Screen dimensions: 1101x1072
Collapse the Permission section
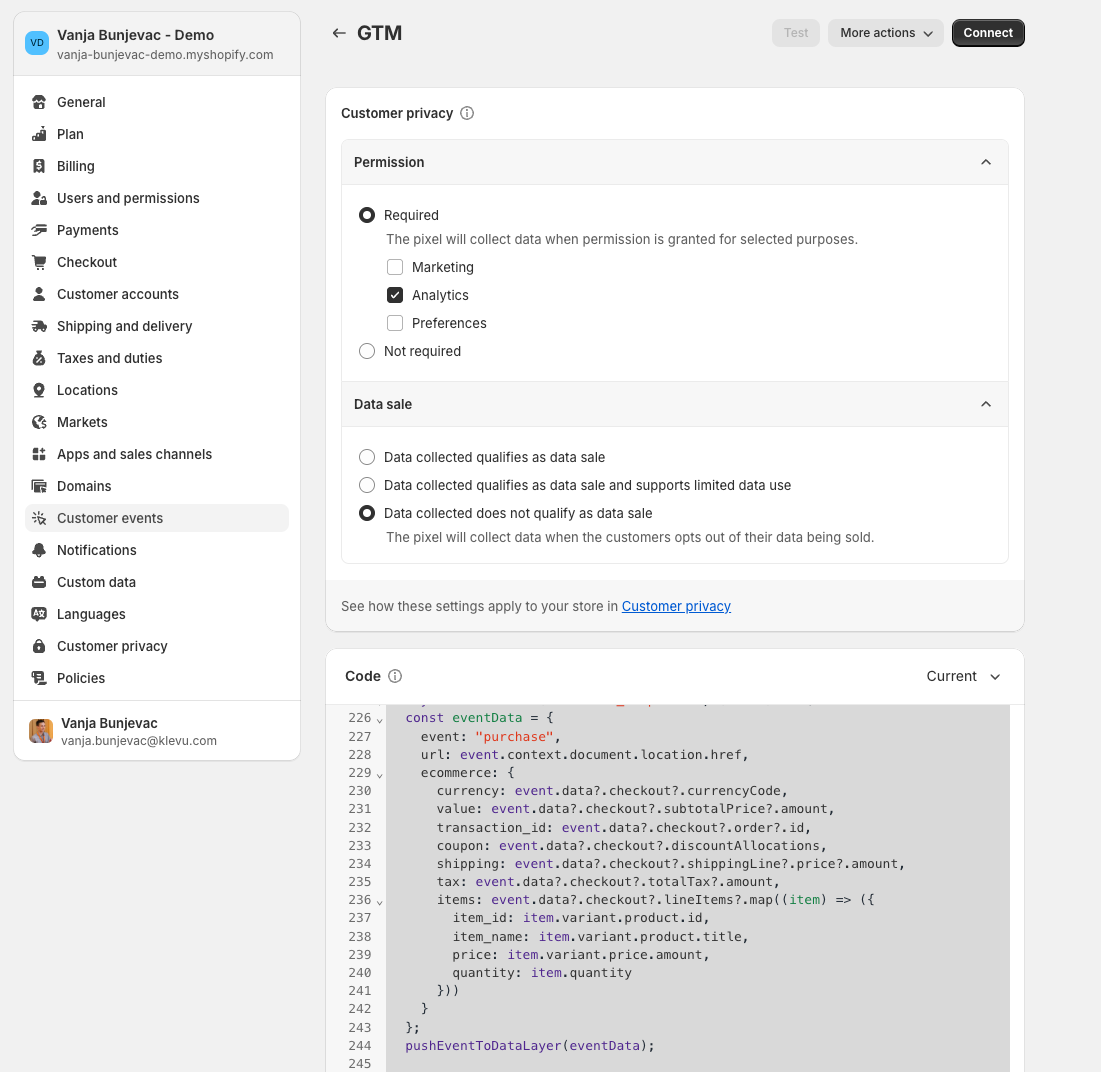985,162
